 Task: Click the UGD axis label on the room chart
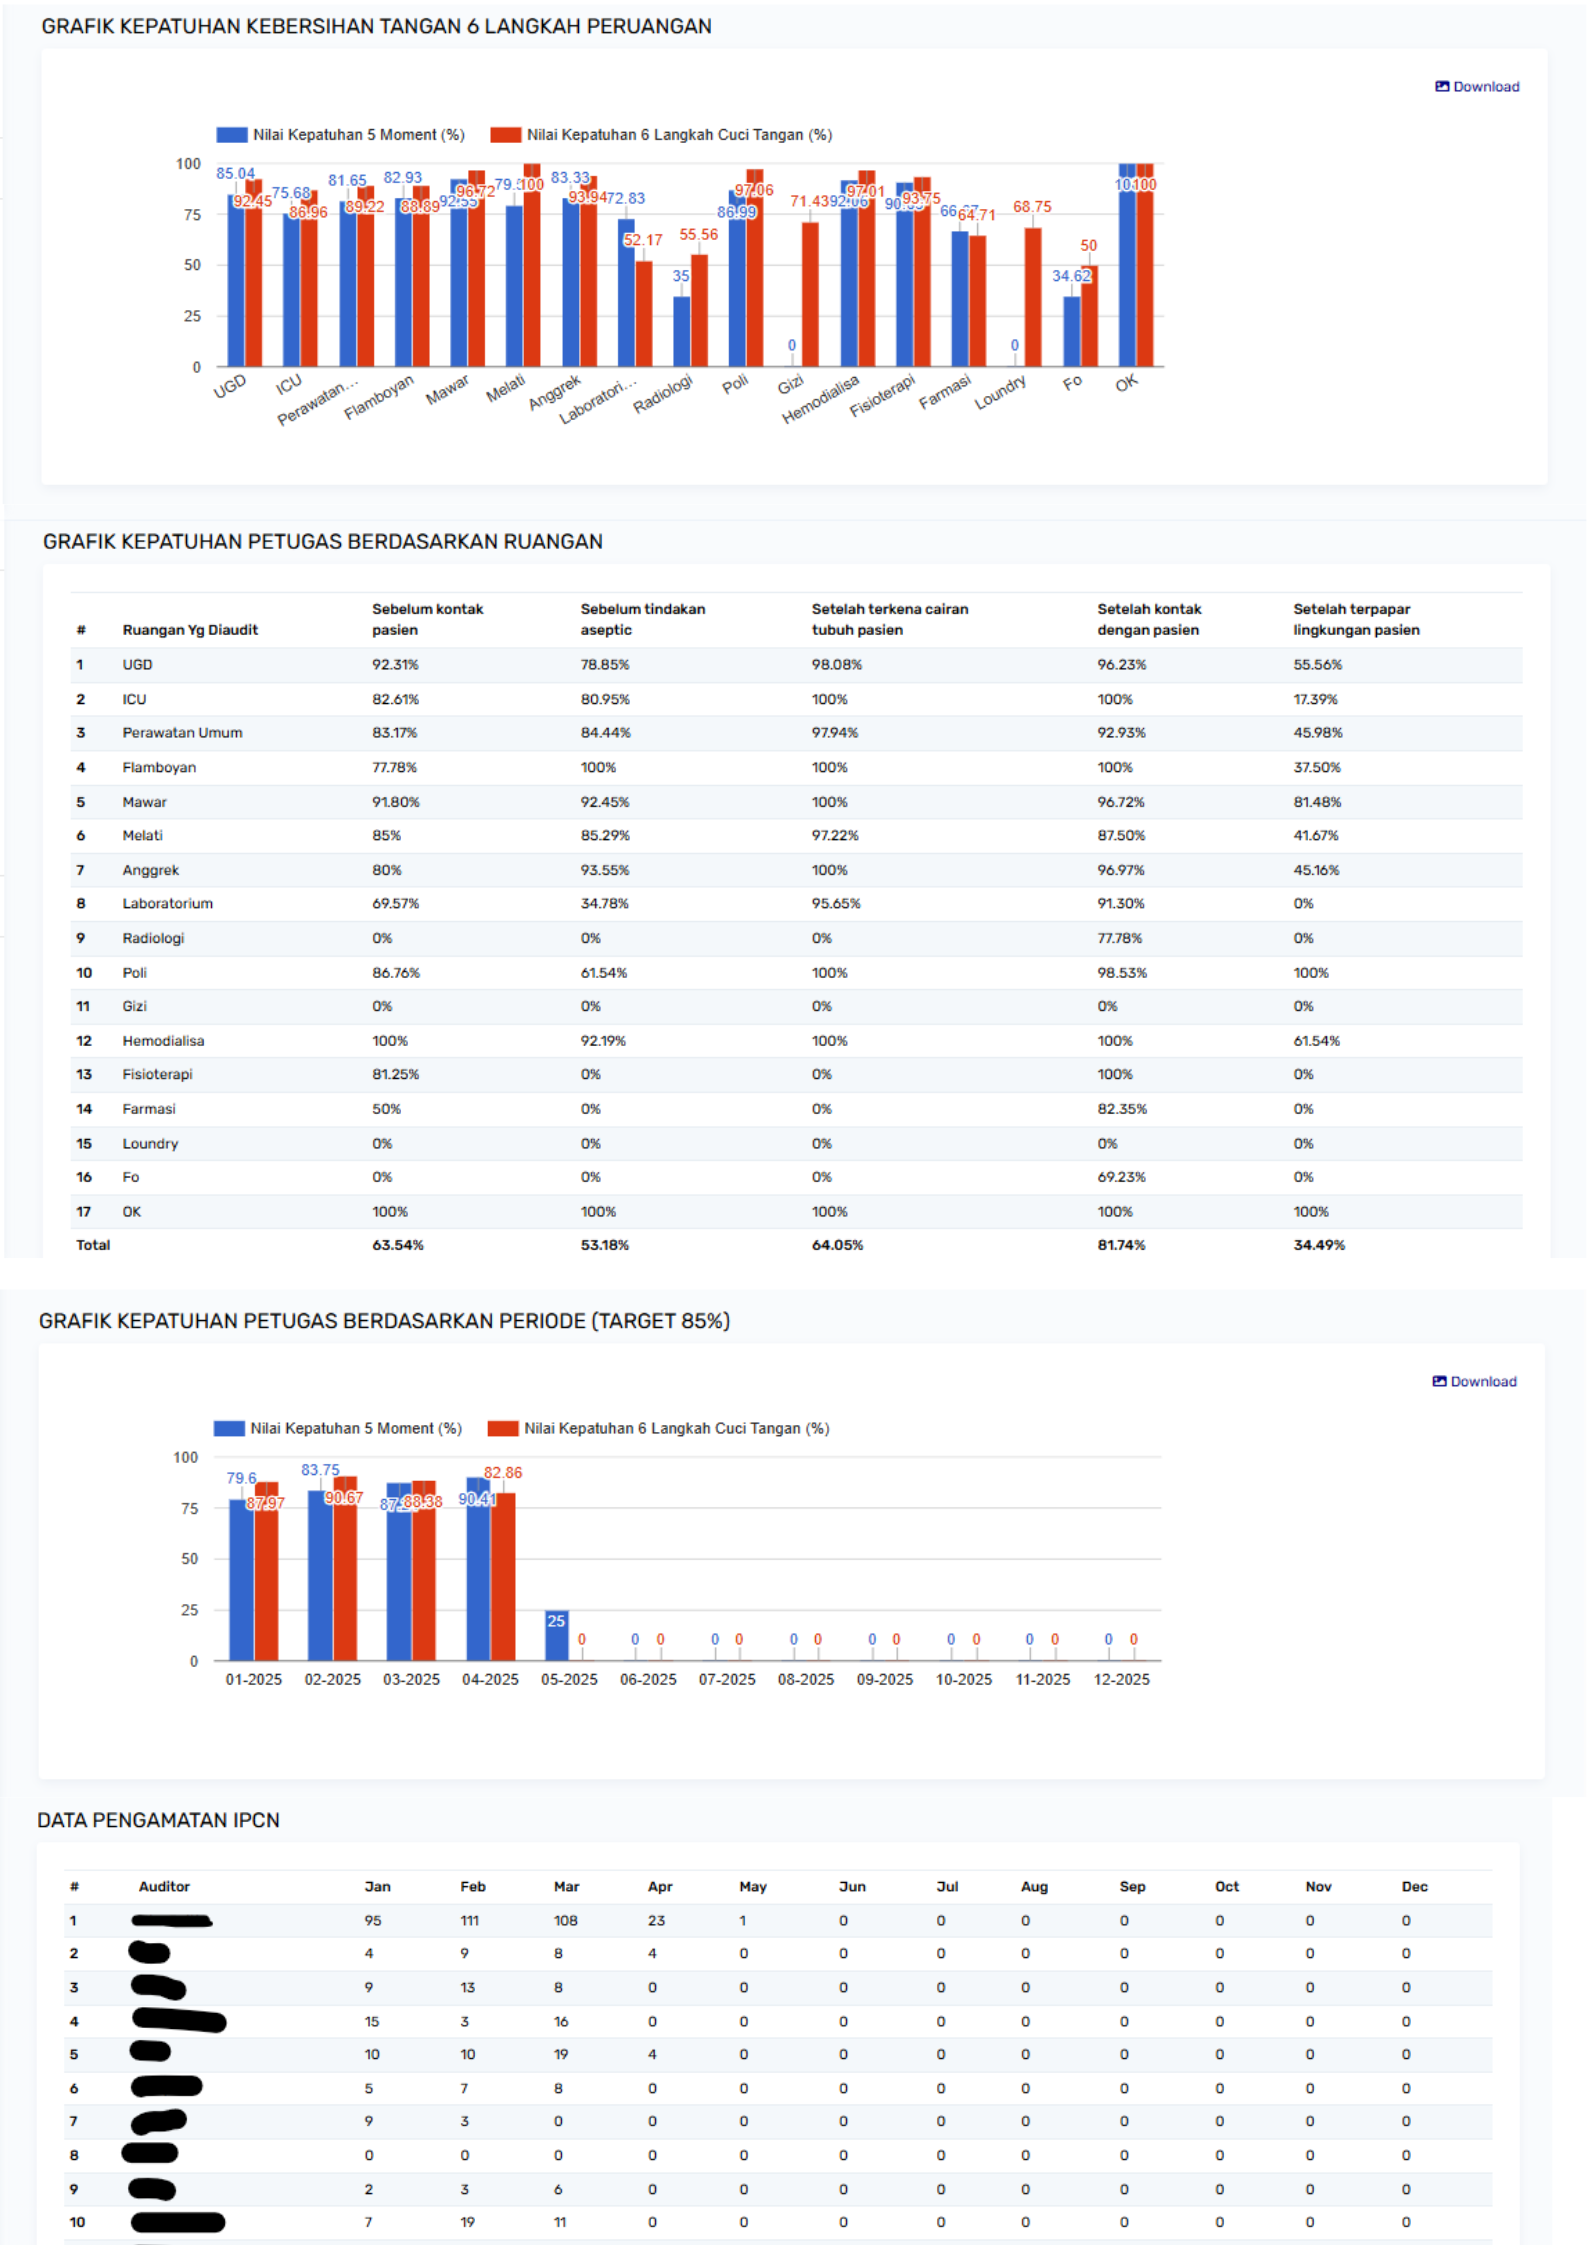pyautogui.click(x=229, y=387)
